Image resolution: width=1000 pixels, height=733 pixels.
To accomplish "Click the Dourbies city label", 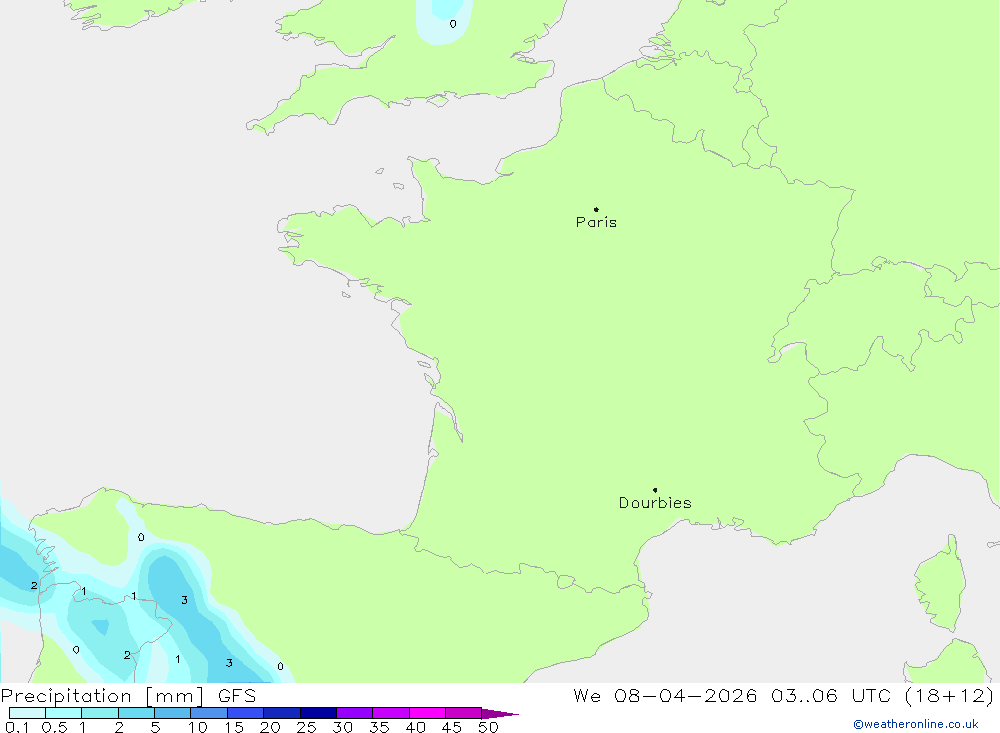I will point(655,503).
